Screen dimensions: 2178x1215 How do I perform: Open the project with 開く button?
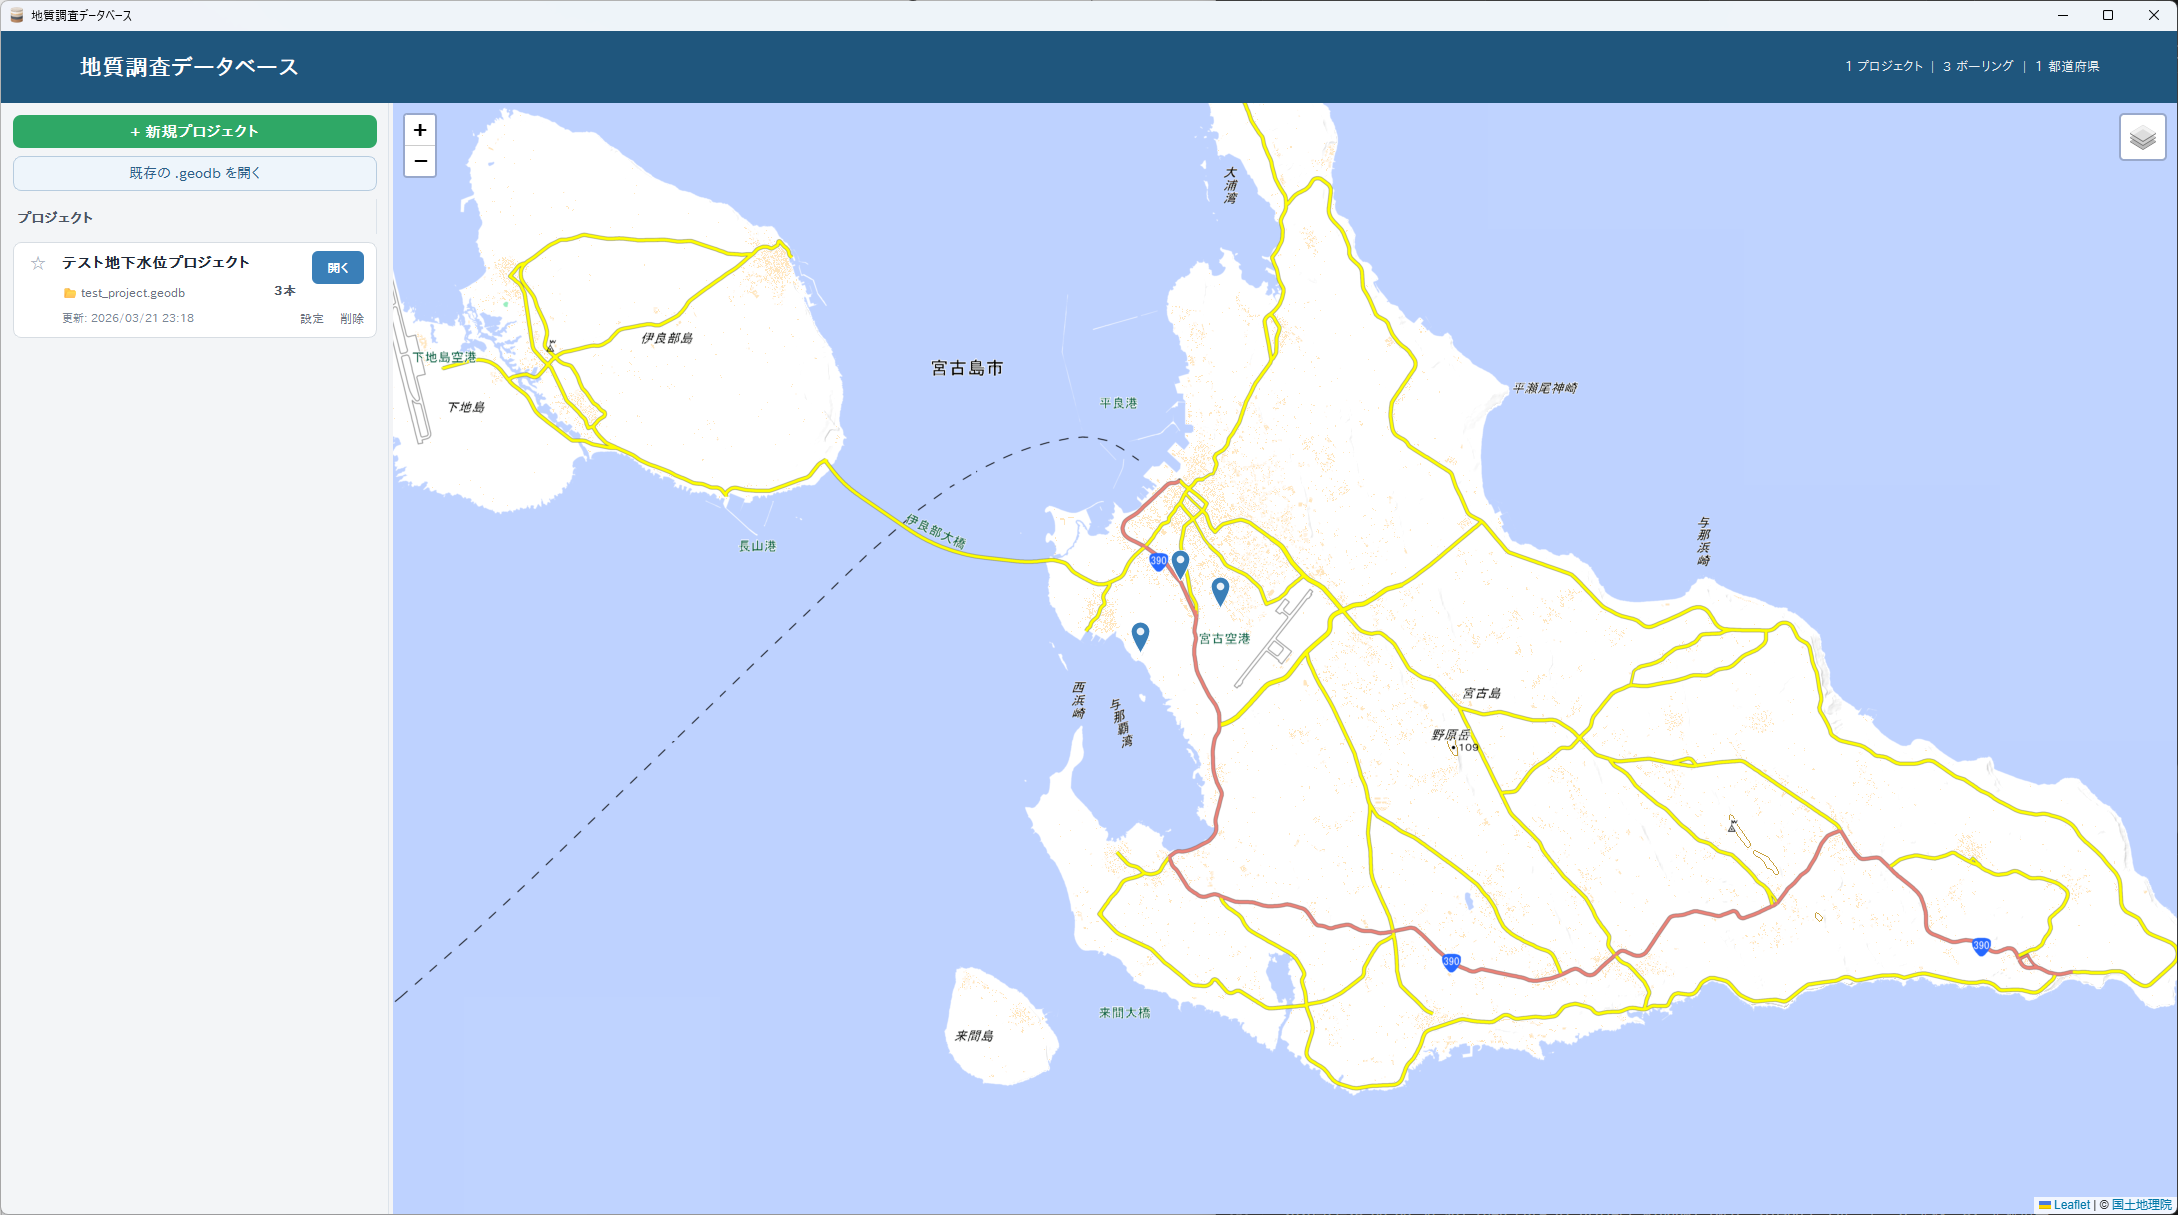pos(337,268)
